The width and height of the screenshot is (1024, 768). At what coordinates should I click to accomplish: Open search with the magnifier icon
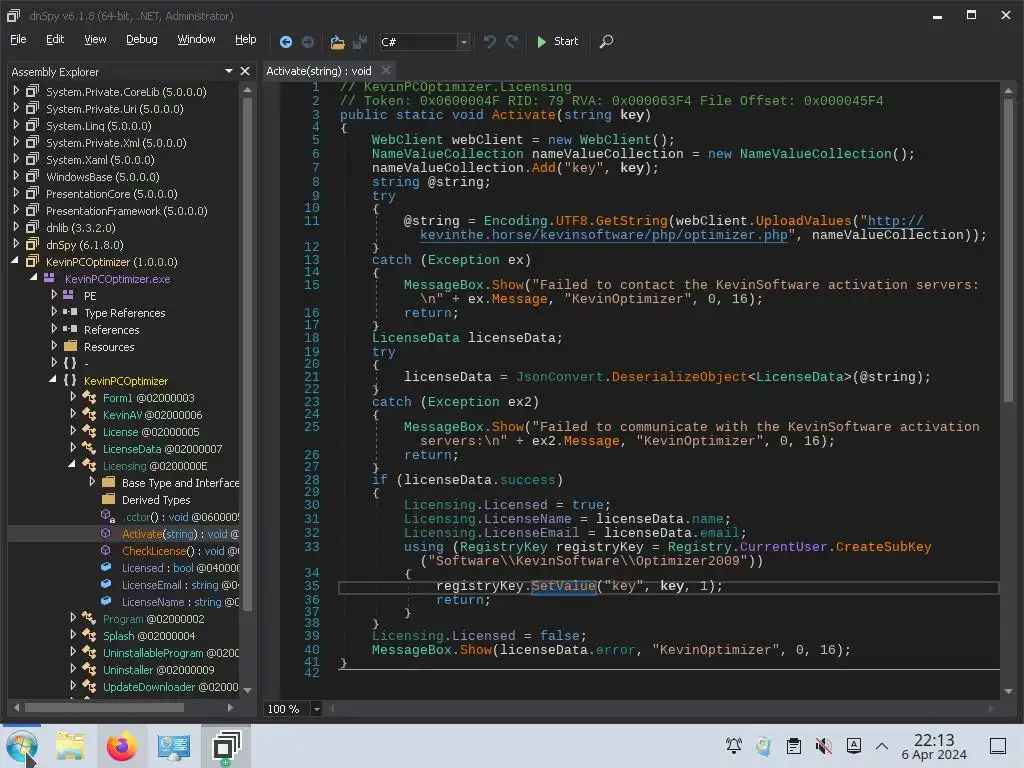pyautogui.click(x=606, y=42)
